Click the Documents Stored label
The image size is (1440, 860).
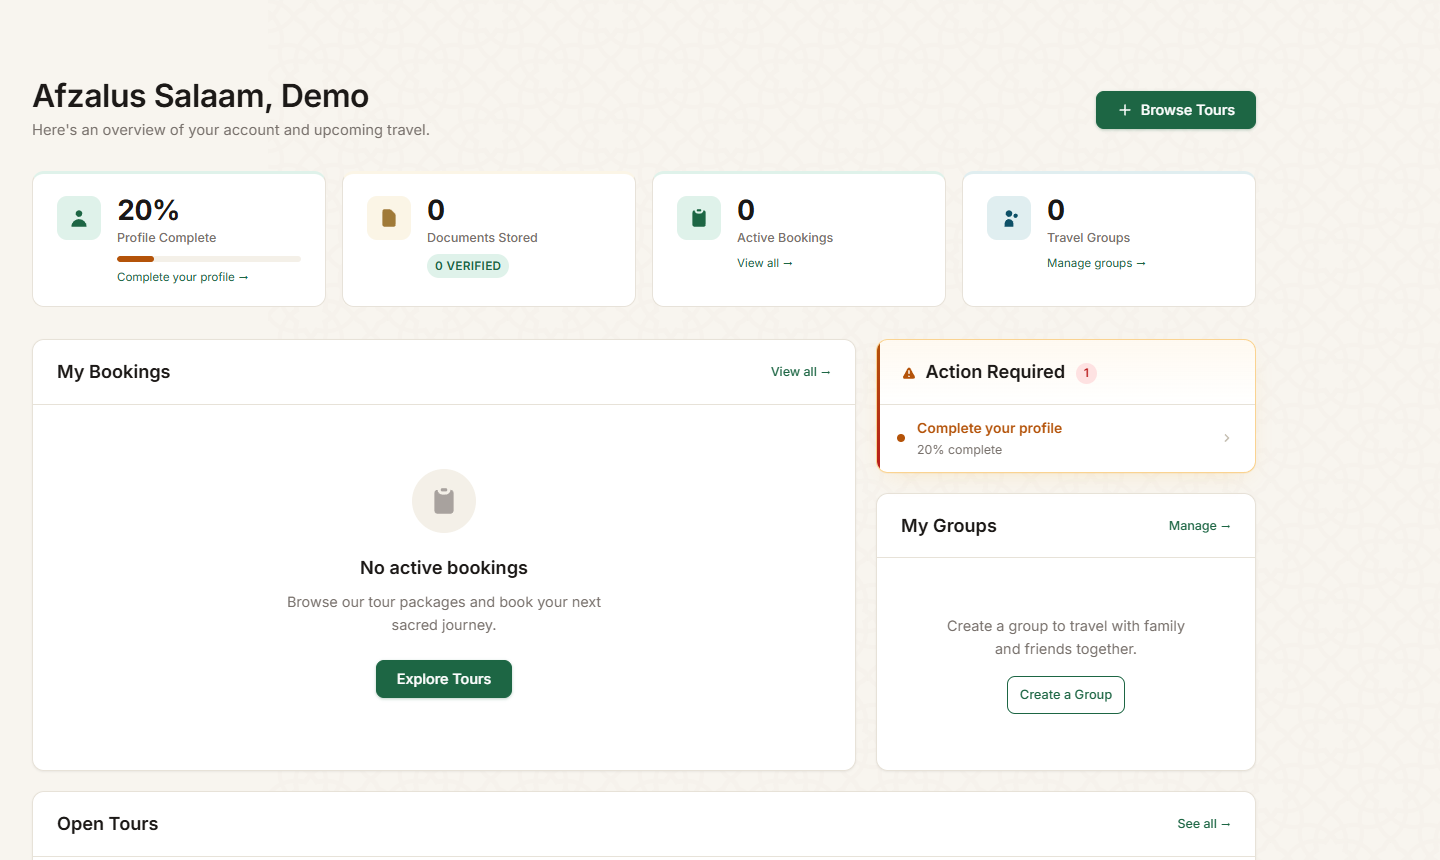coord(482,238)
